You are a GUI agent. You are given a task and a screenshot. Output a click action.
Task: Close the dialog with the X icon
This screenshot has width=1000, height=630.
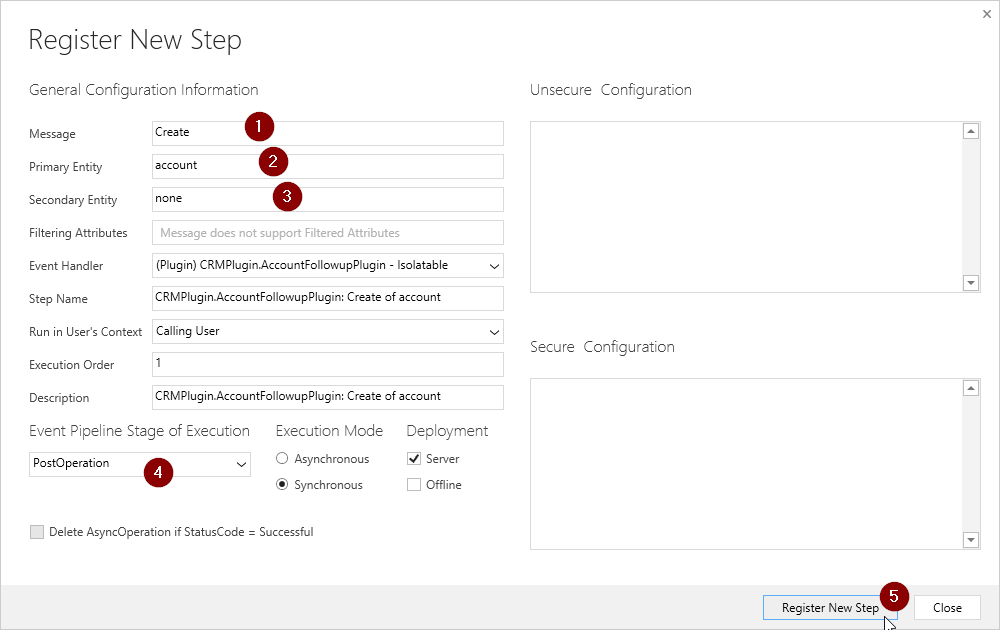point(986,14)
